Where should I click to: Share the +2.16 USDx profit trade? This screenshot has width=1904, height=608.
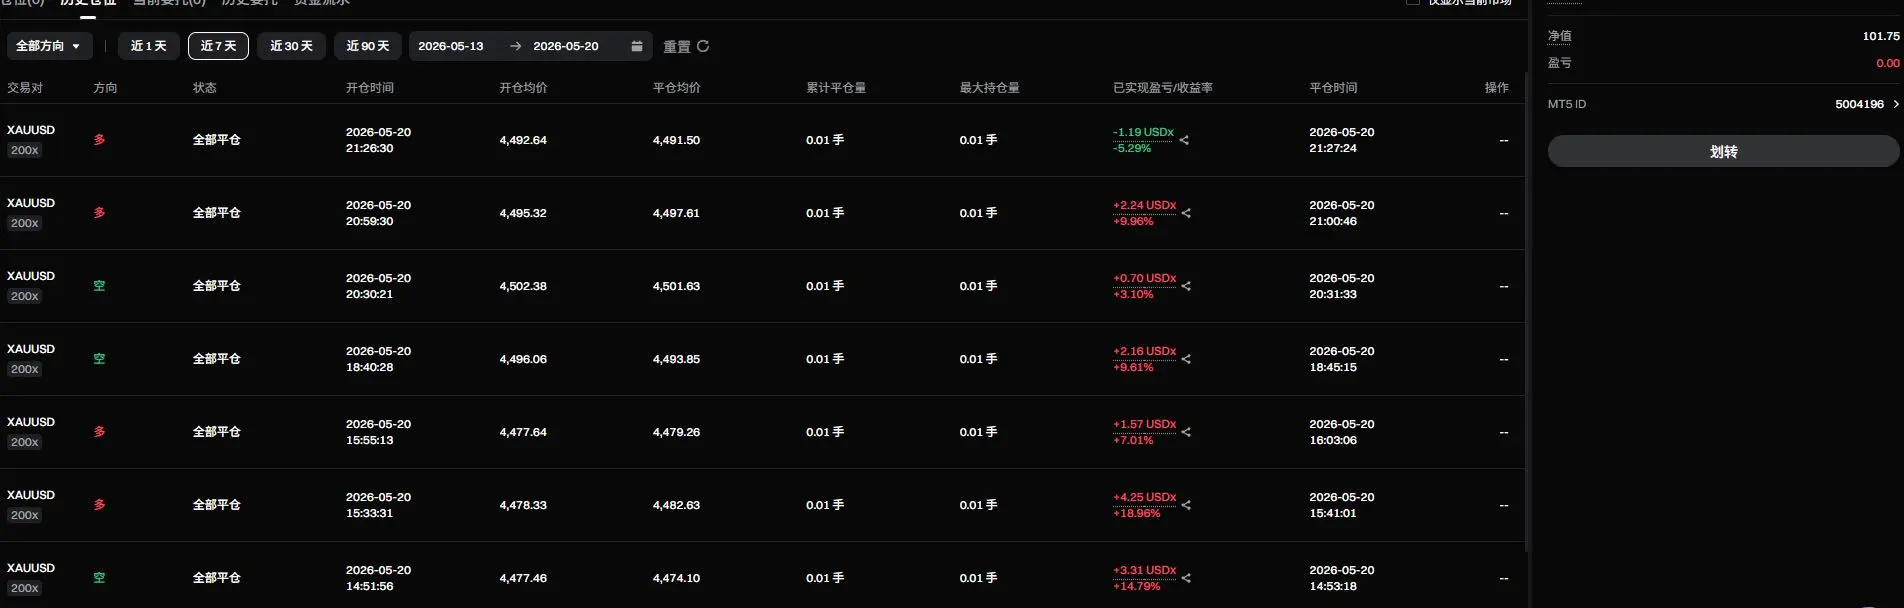point(1186,359)
